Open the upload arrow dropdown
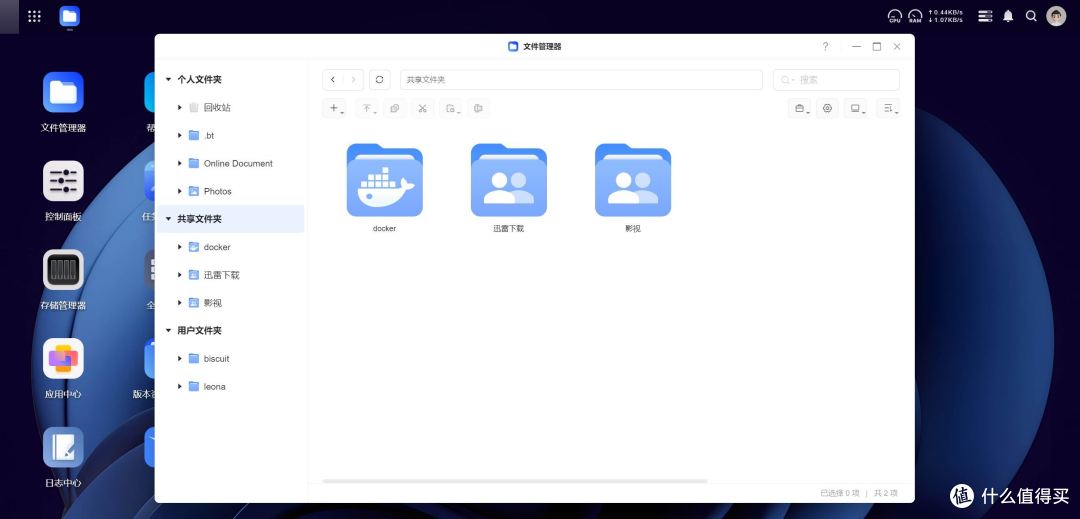 (368, 108)
